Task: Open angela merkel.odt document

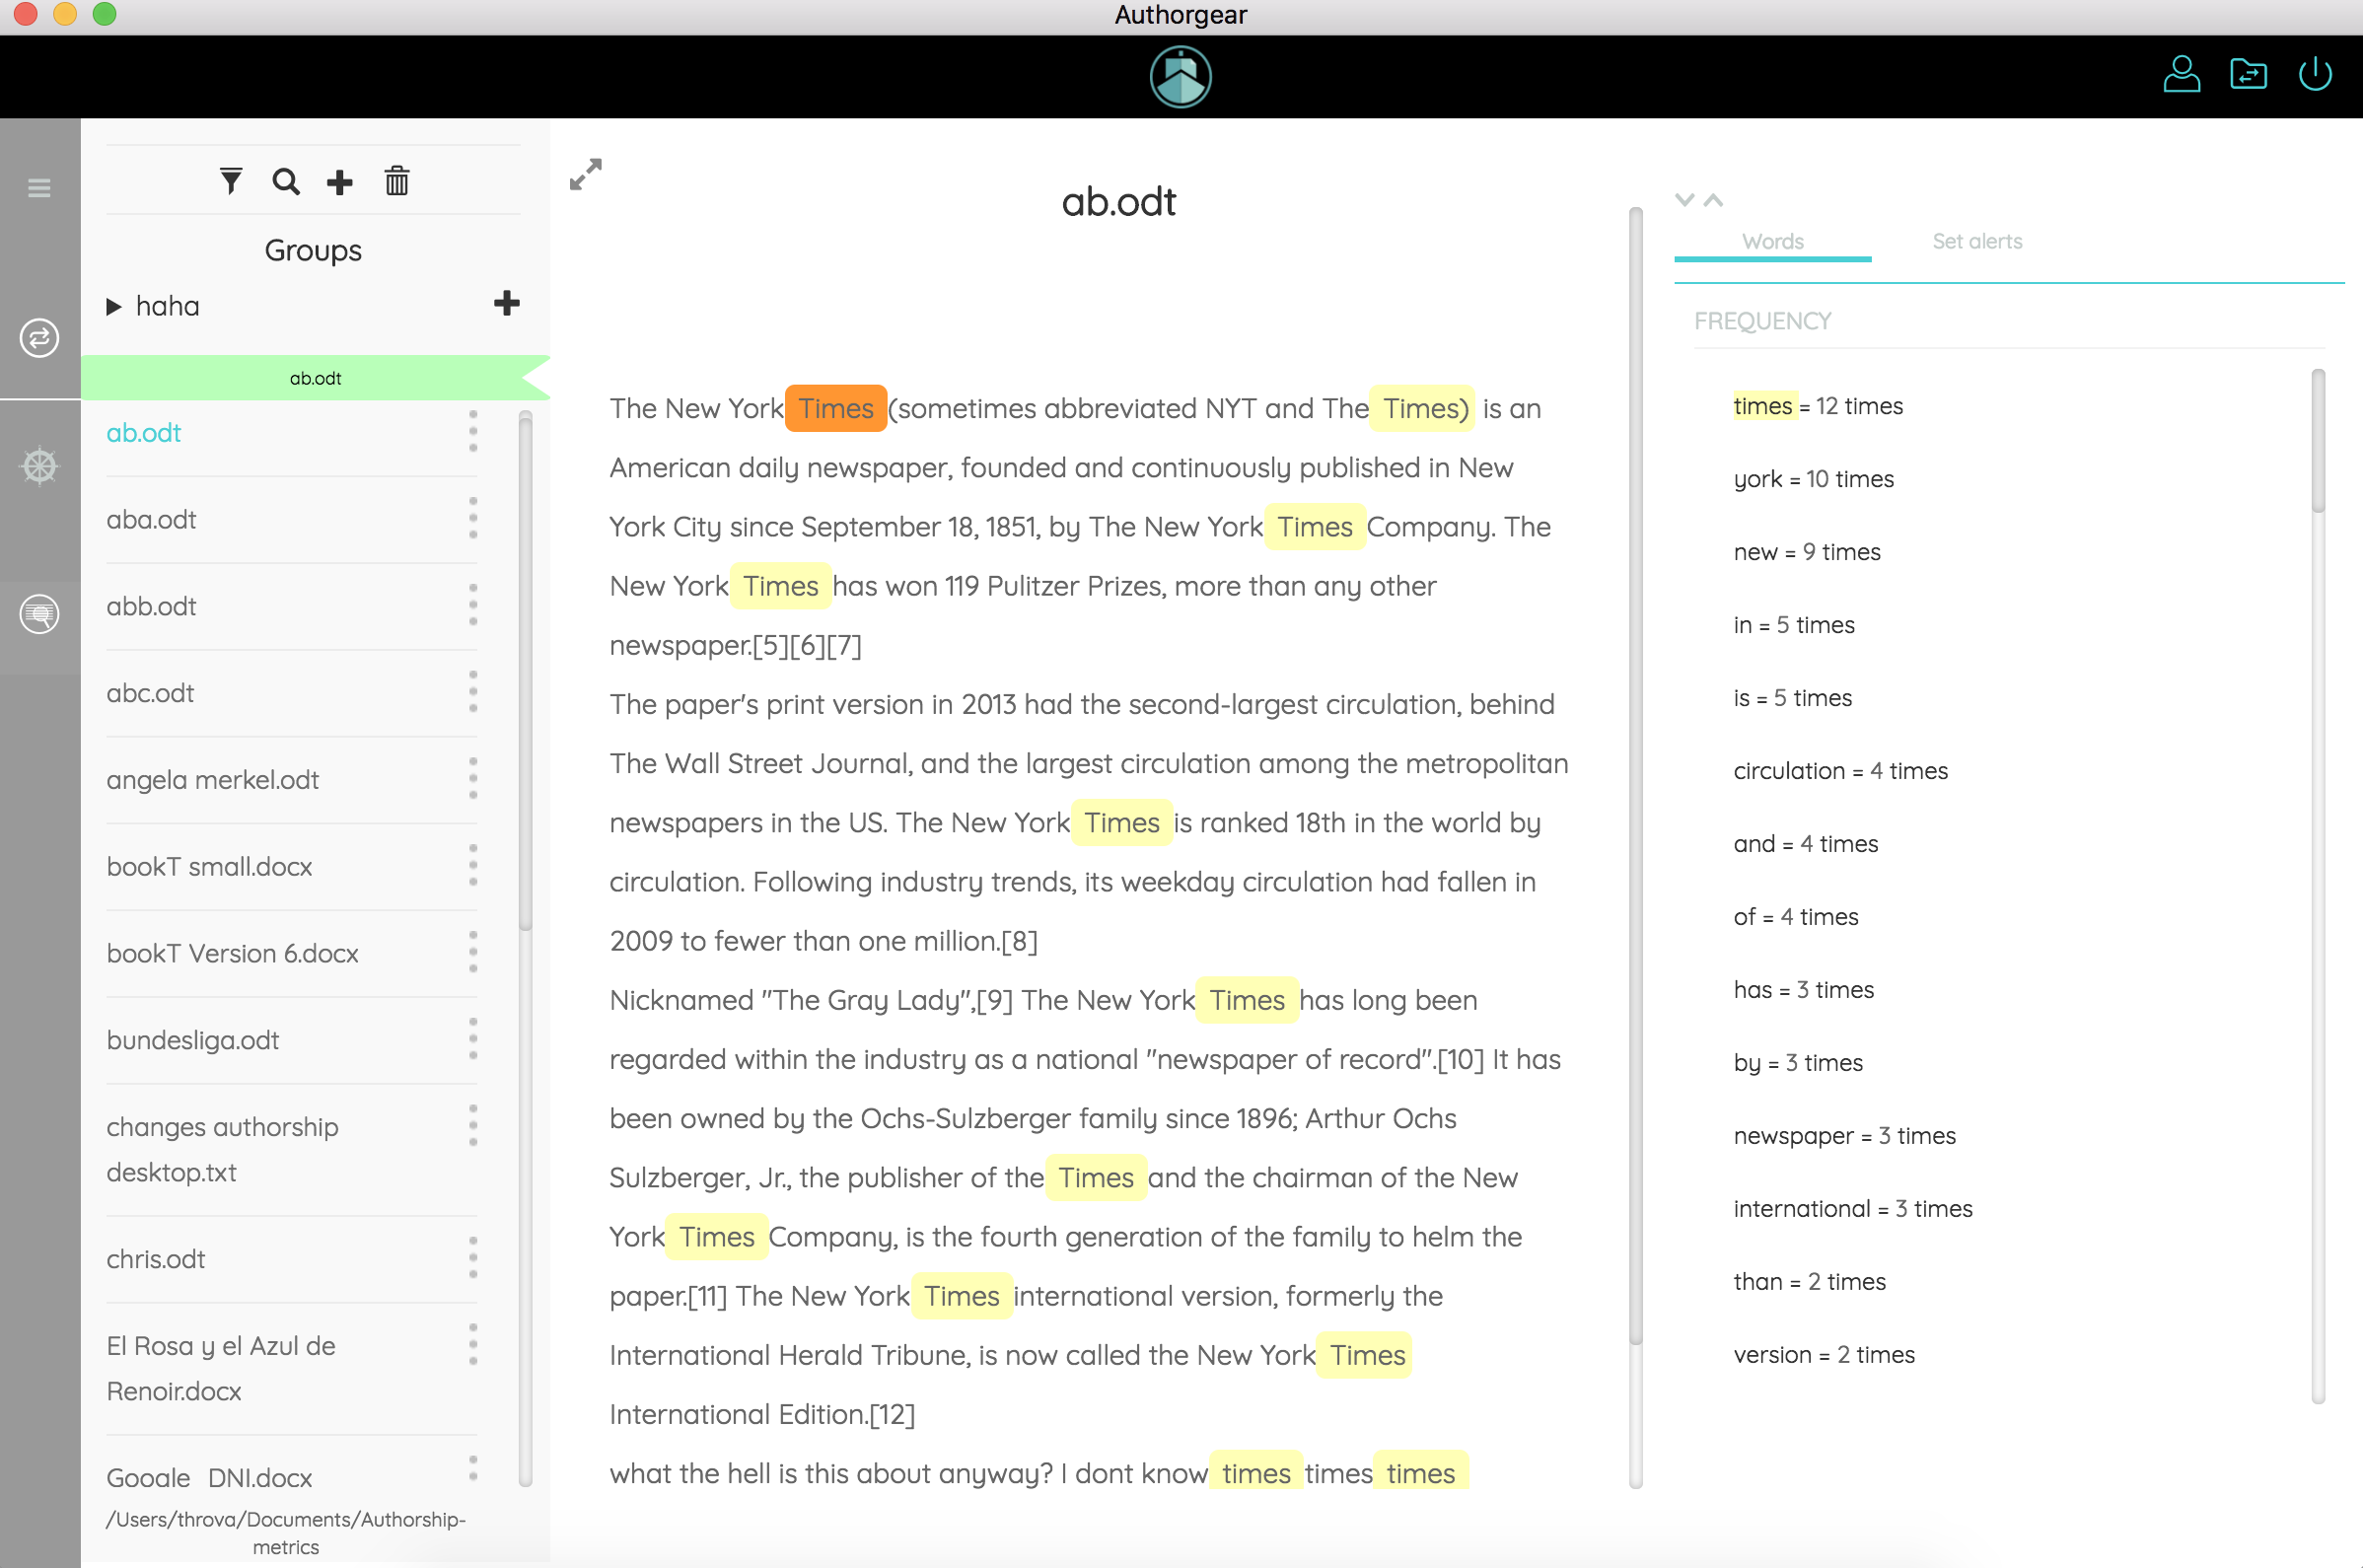Action: (213, 780)
